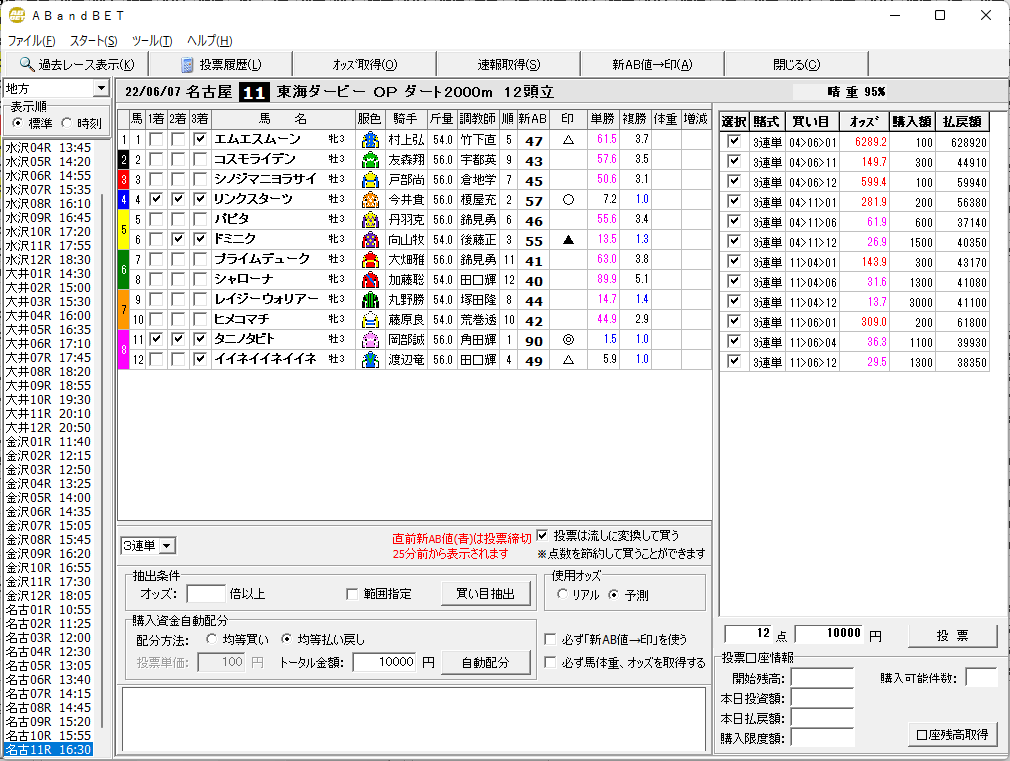Select 均等買い allocation method
Image resolution: width=1010 pixels, height=761 pixels.
(x=211, y=639)
